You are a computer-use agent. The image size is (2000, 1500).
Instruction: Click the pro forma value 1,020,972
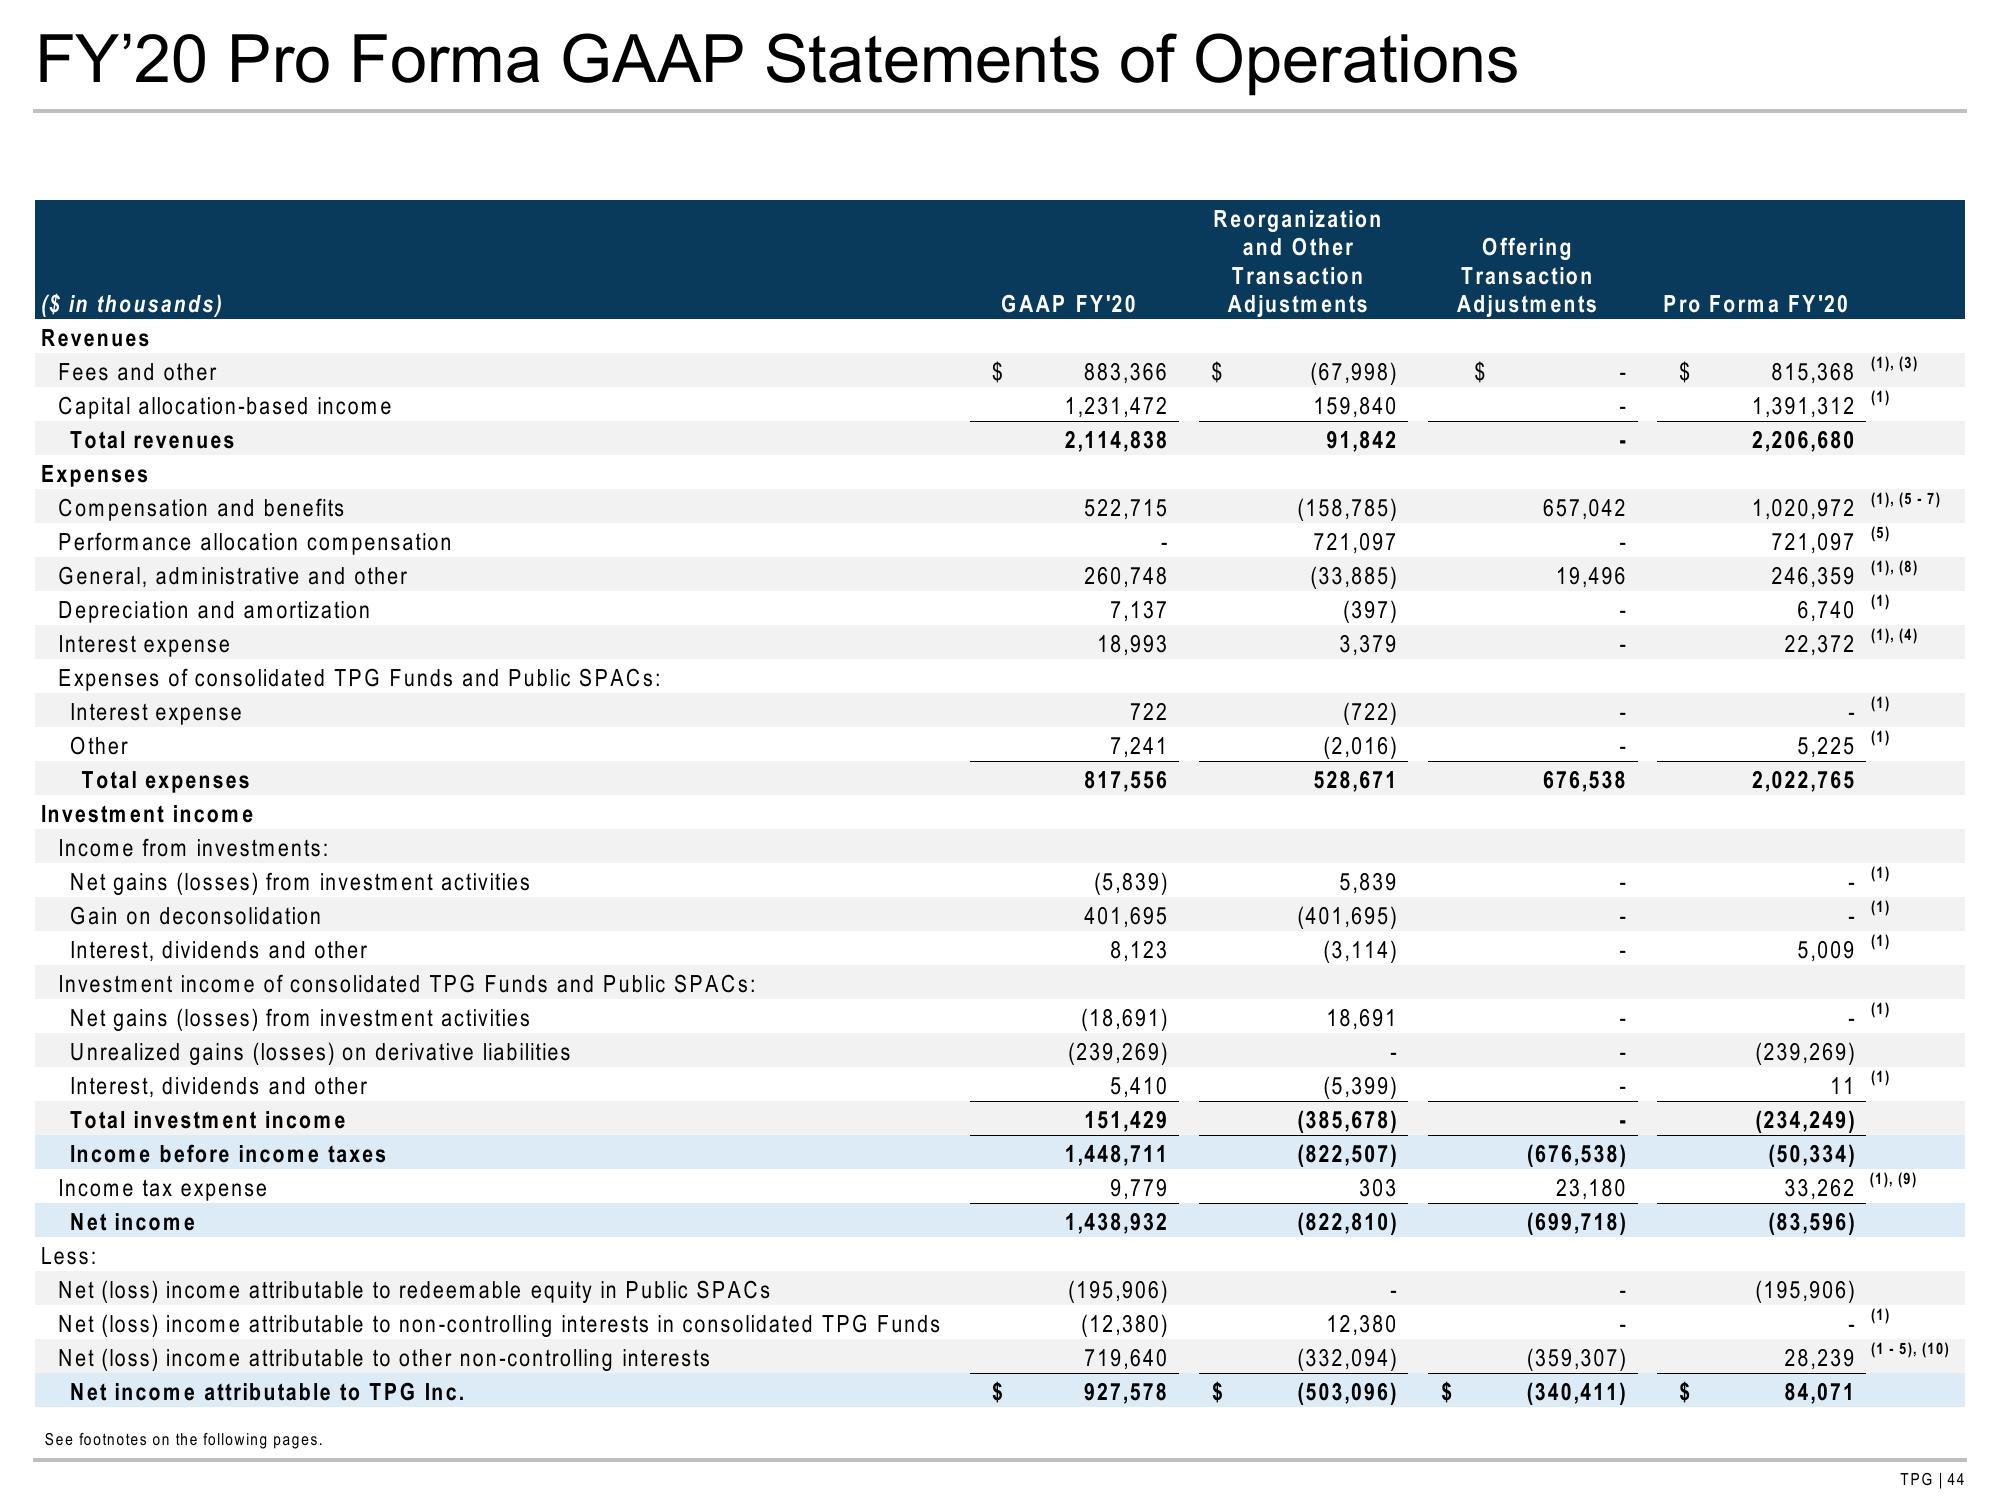pyautogui.click(x=1803, y=508)
